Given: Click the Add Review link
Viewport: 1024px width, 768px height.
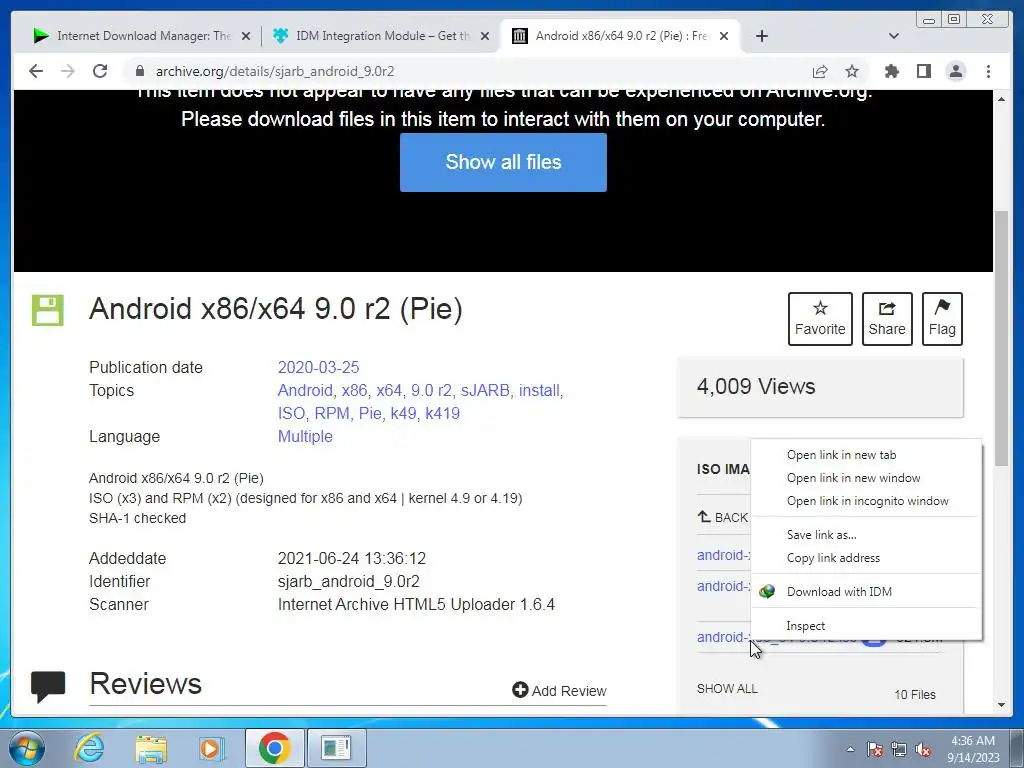Looking at the screenshot, I should click(560, 690).
